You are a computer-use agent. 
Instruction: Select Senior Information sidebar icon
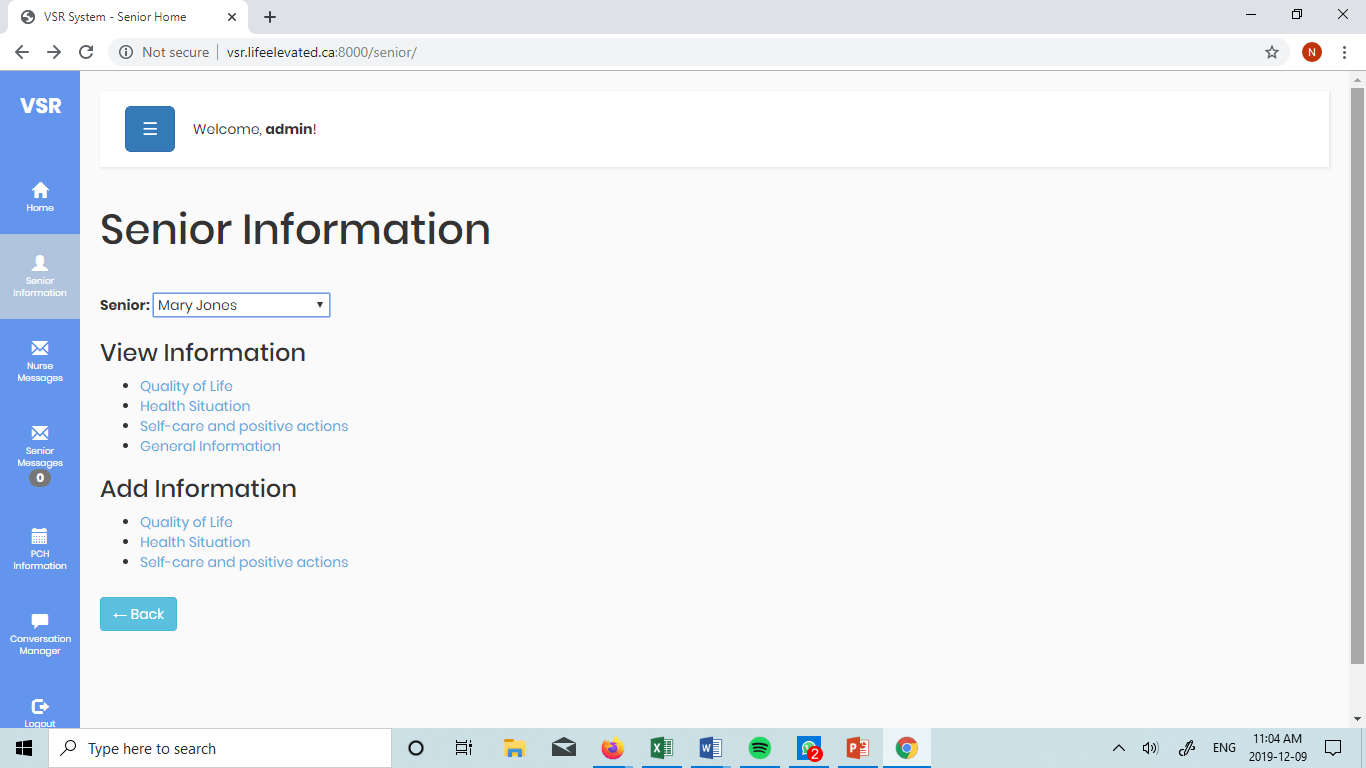click(40, 263)
